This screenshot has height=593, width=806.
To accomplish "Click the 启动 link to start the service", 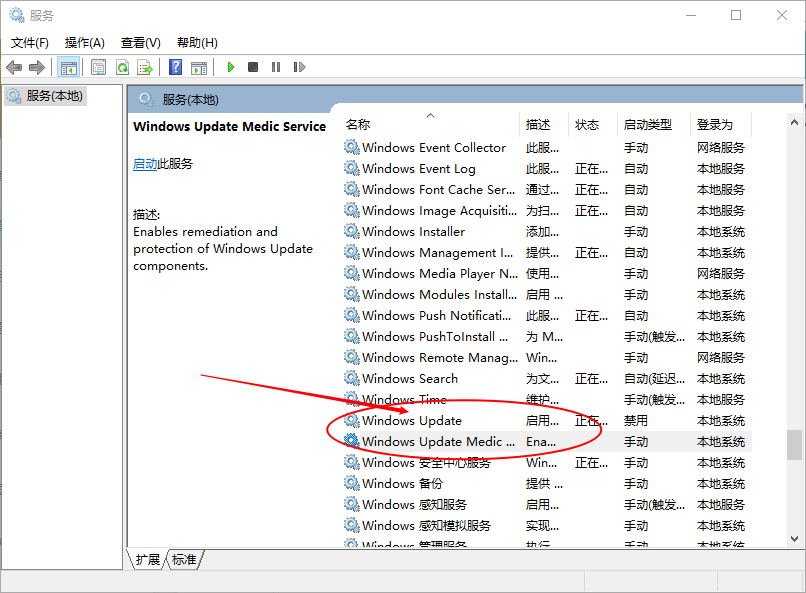I will tap(145, 164).
